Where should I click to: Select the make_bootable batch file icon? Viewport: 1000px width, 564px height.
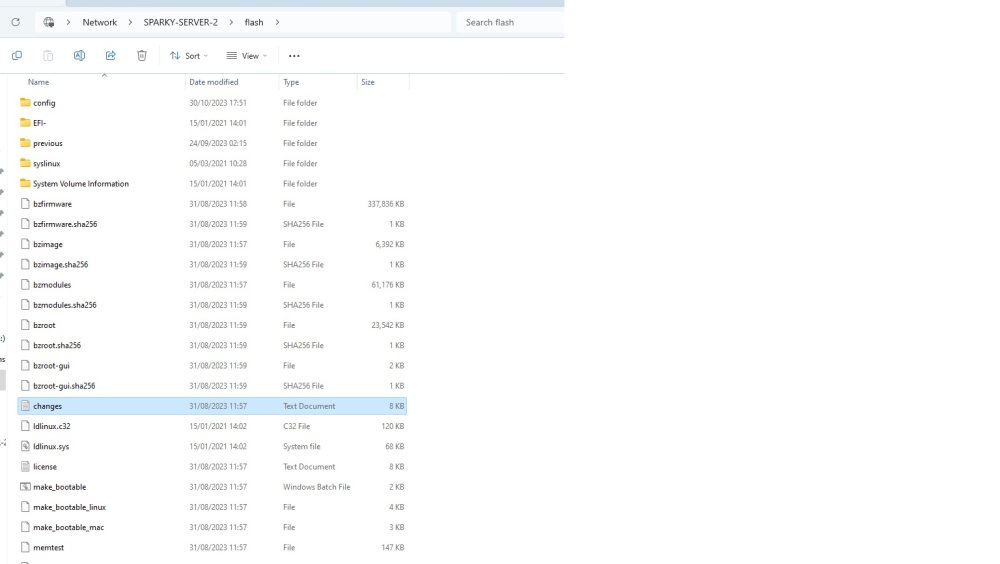(25, 487)
